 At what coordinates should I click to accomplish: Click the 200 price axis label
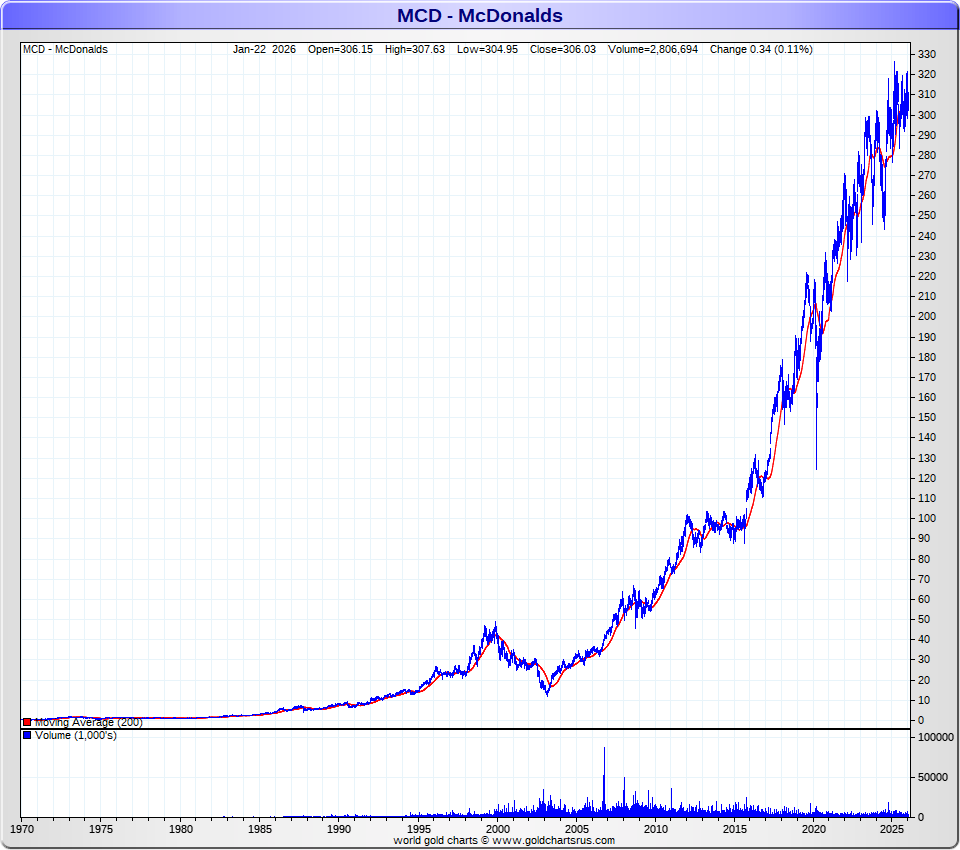click(927, 317)
